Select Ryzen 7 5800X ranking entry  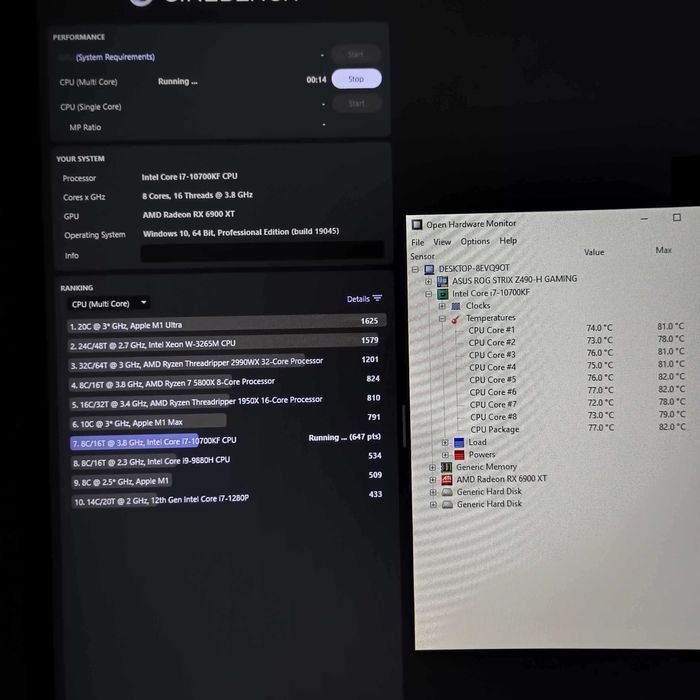[227, 382]
